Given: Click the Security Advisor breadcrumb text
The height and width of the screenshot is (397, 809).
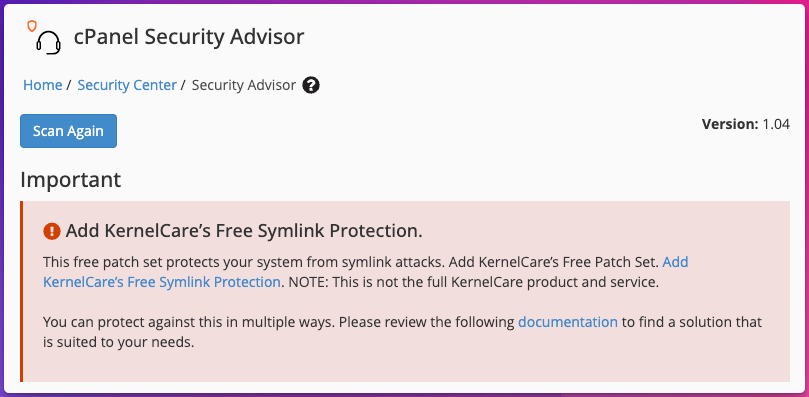Looking at the screenshot, I should 244,85.
